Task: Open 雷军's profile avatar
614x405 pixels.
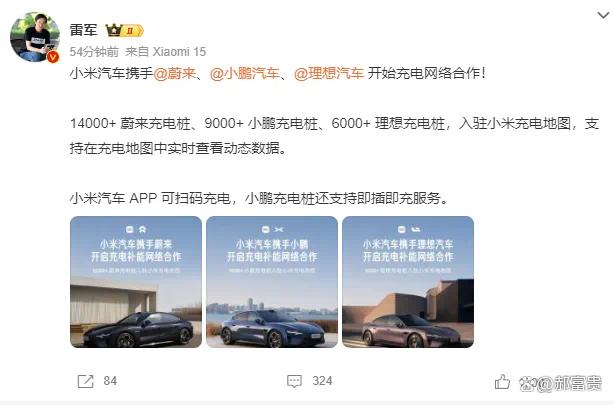Action: (x=34, y=37)
